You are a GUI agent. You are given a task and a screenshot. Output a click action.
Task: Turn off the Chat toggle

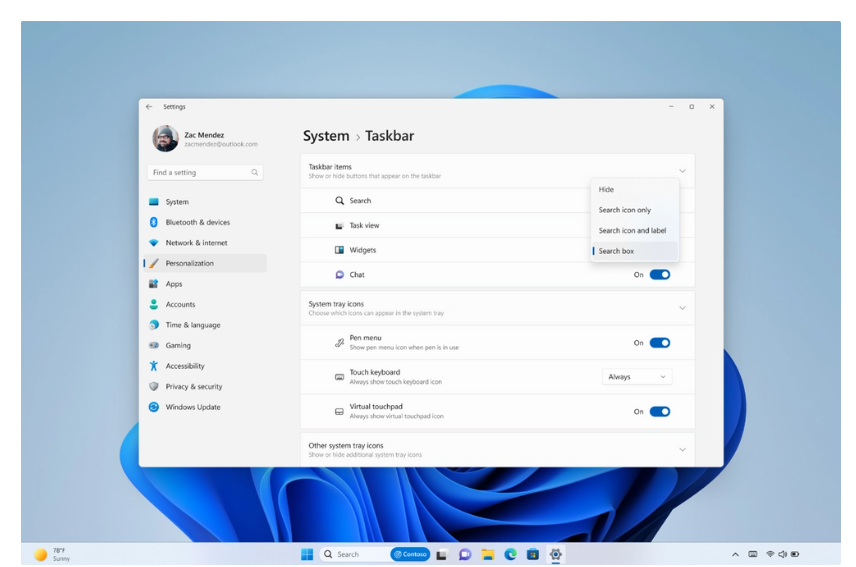click(659, 274)
